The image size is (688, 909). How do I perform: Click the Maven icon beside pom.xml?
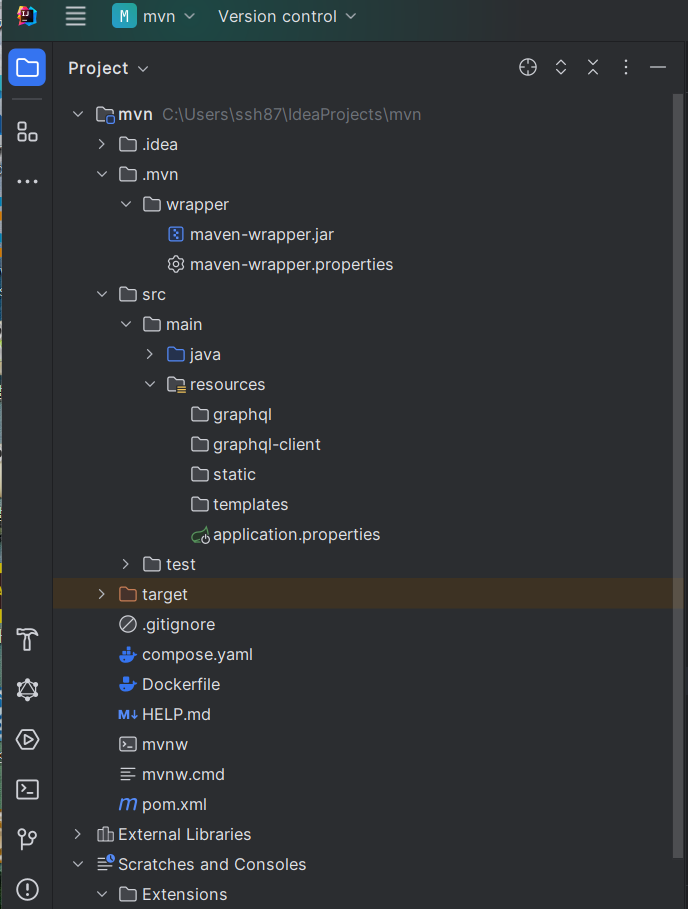coord(128,804)
